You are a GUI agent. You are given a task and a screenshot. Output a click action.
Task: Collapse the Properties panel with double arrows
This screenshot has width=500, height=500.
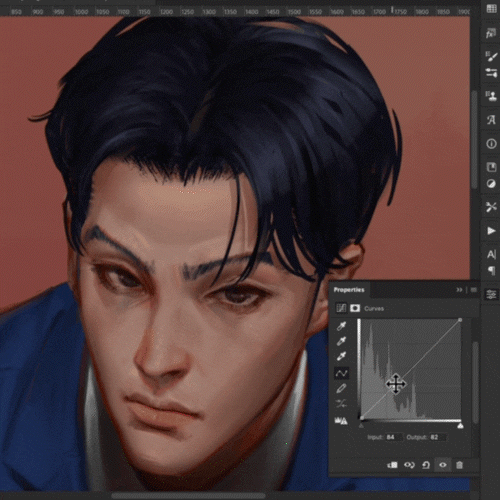[x=459, y=290]
